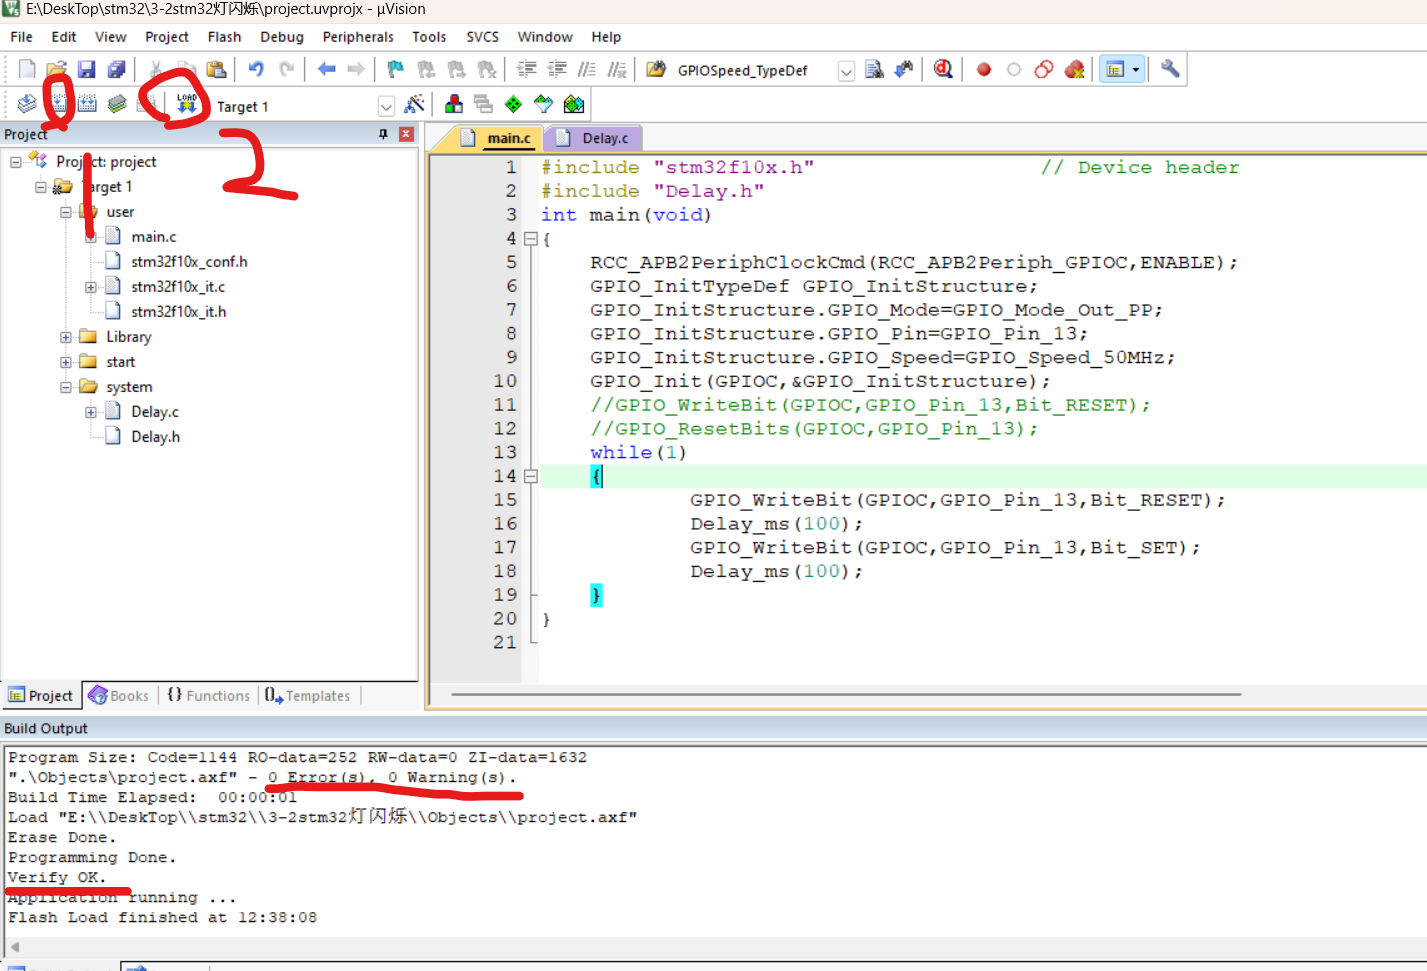The image size is (1427, 971).
Task: Open the Flash menu
Action: (x=224, y=37)
